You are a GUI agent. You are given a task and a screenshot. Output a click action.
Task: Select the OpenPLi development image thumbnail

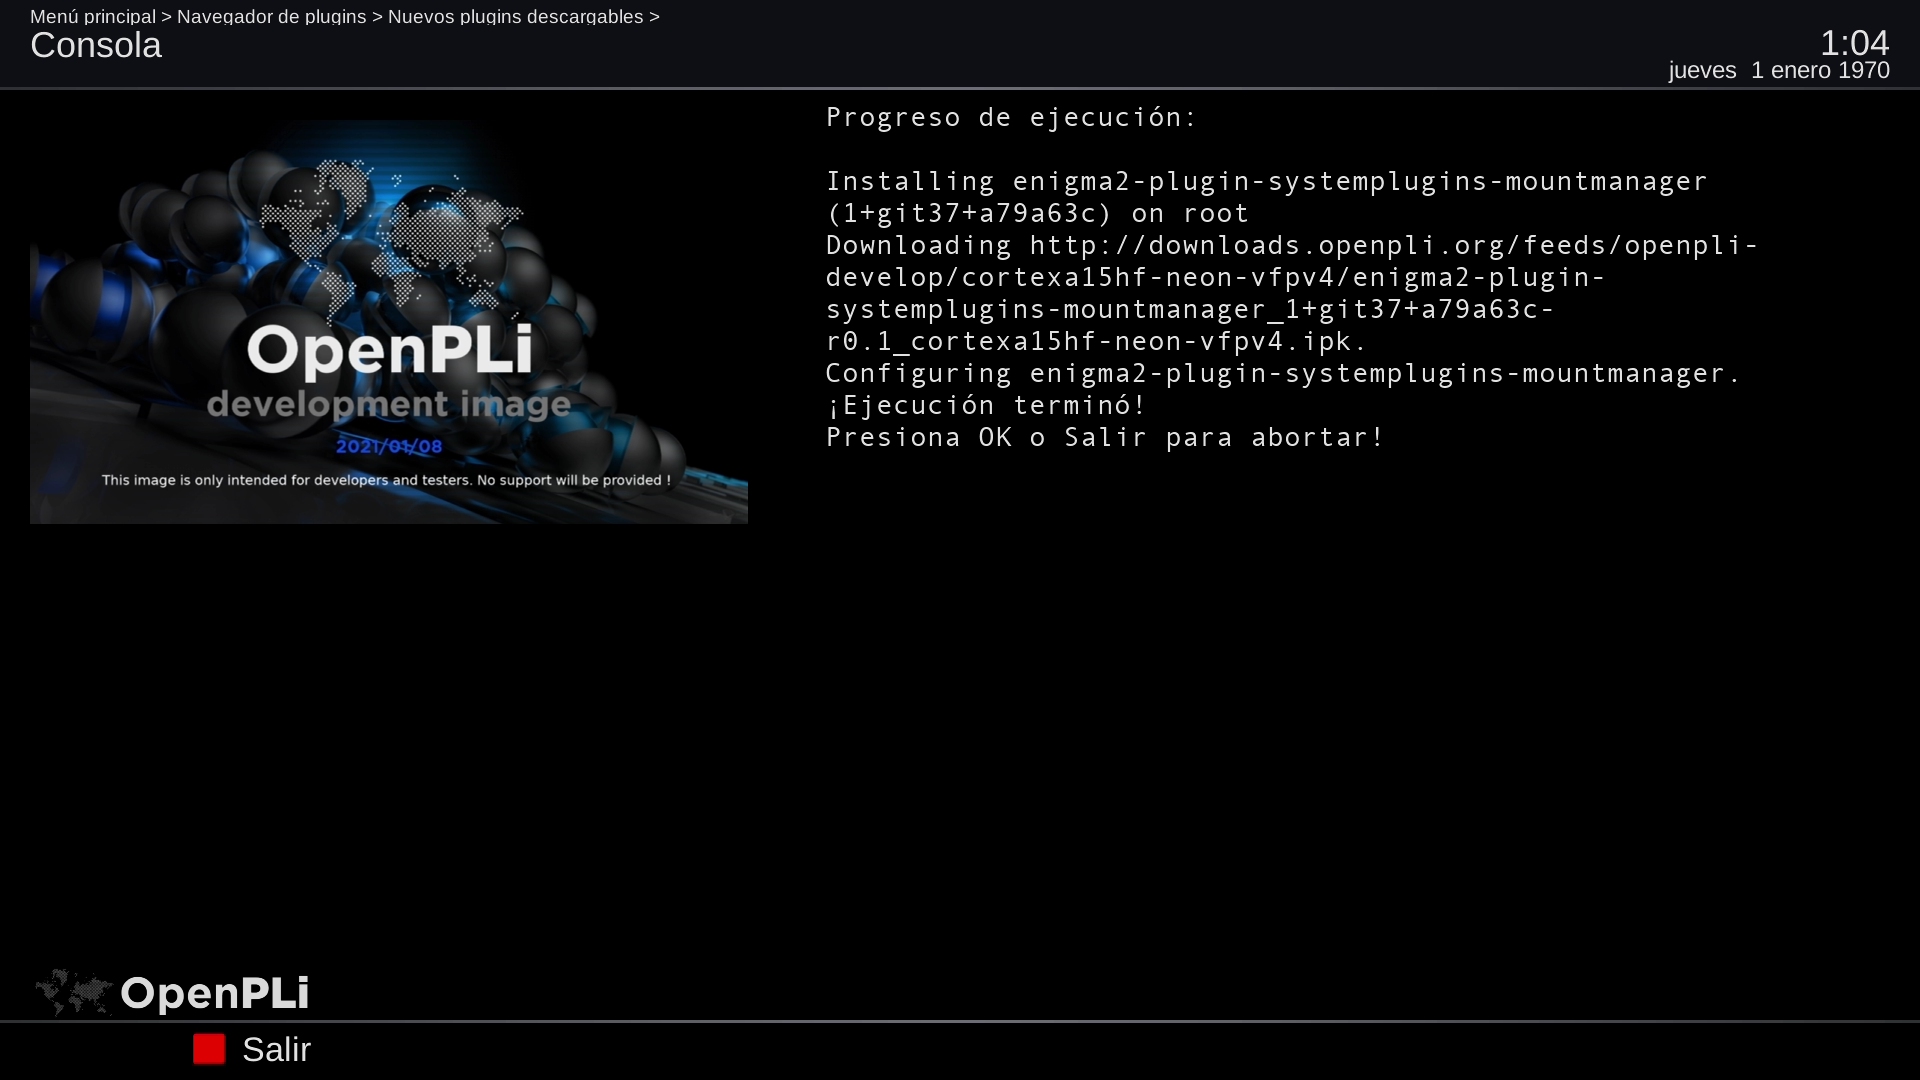(388, 322)
